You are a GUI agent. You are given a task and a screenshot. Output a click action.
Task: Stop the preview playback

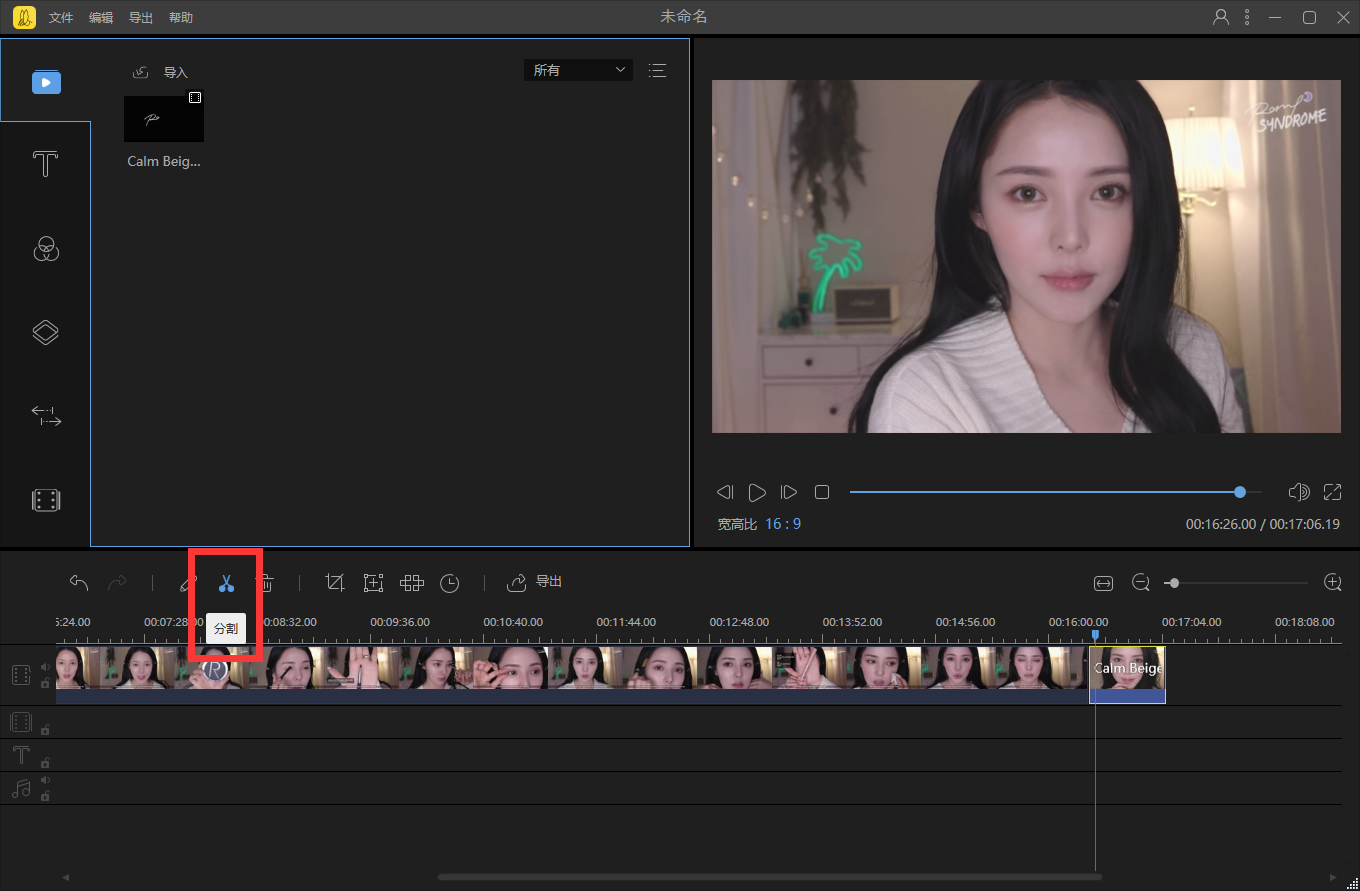[x=822, y=492]
